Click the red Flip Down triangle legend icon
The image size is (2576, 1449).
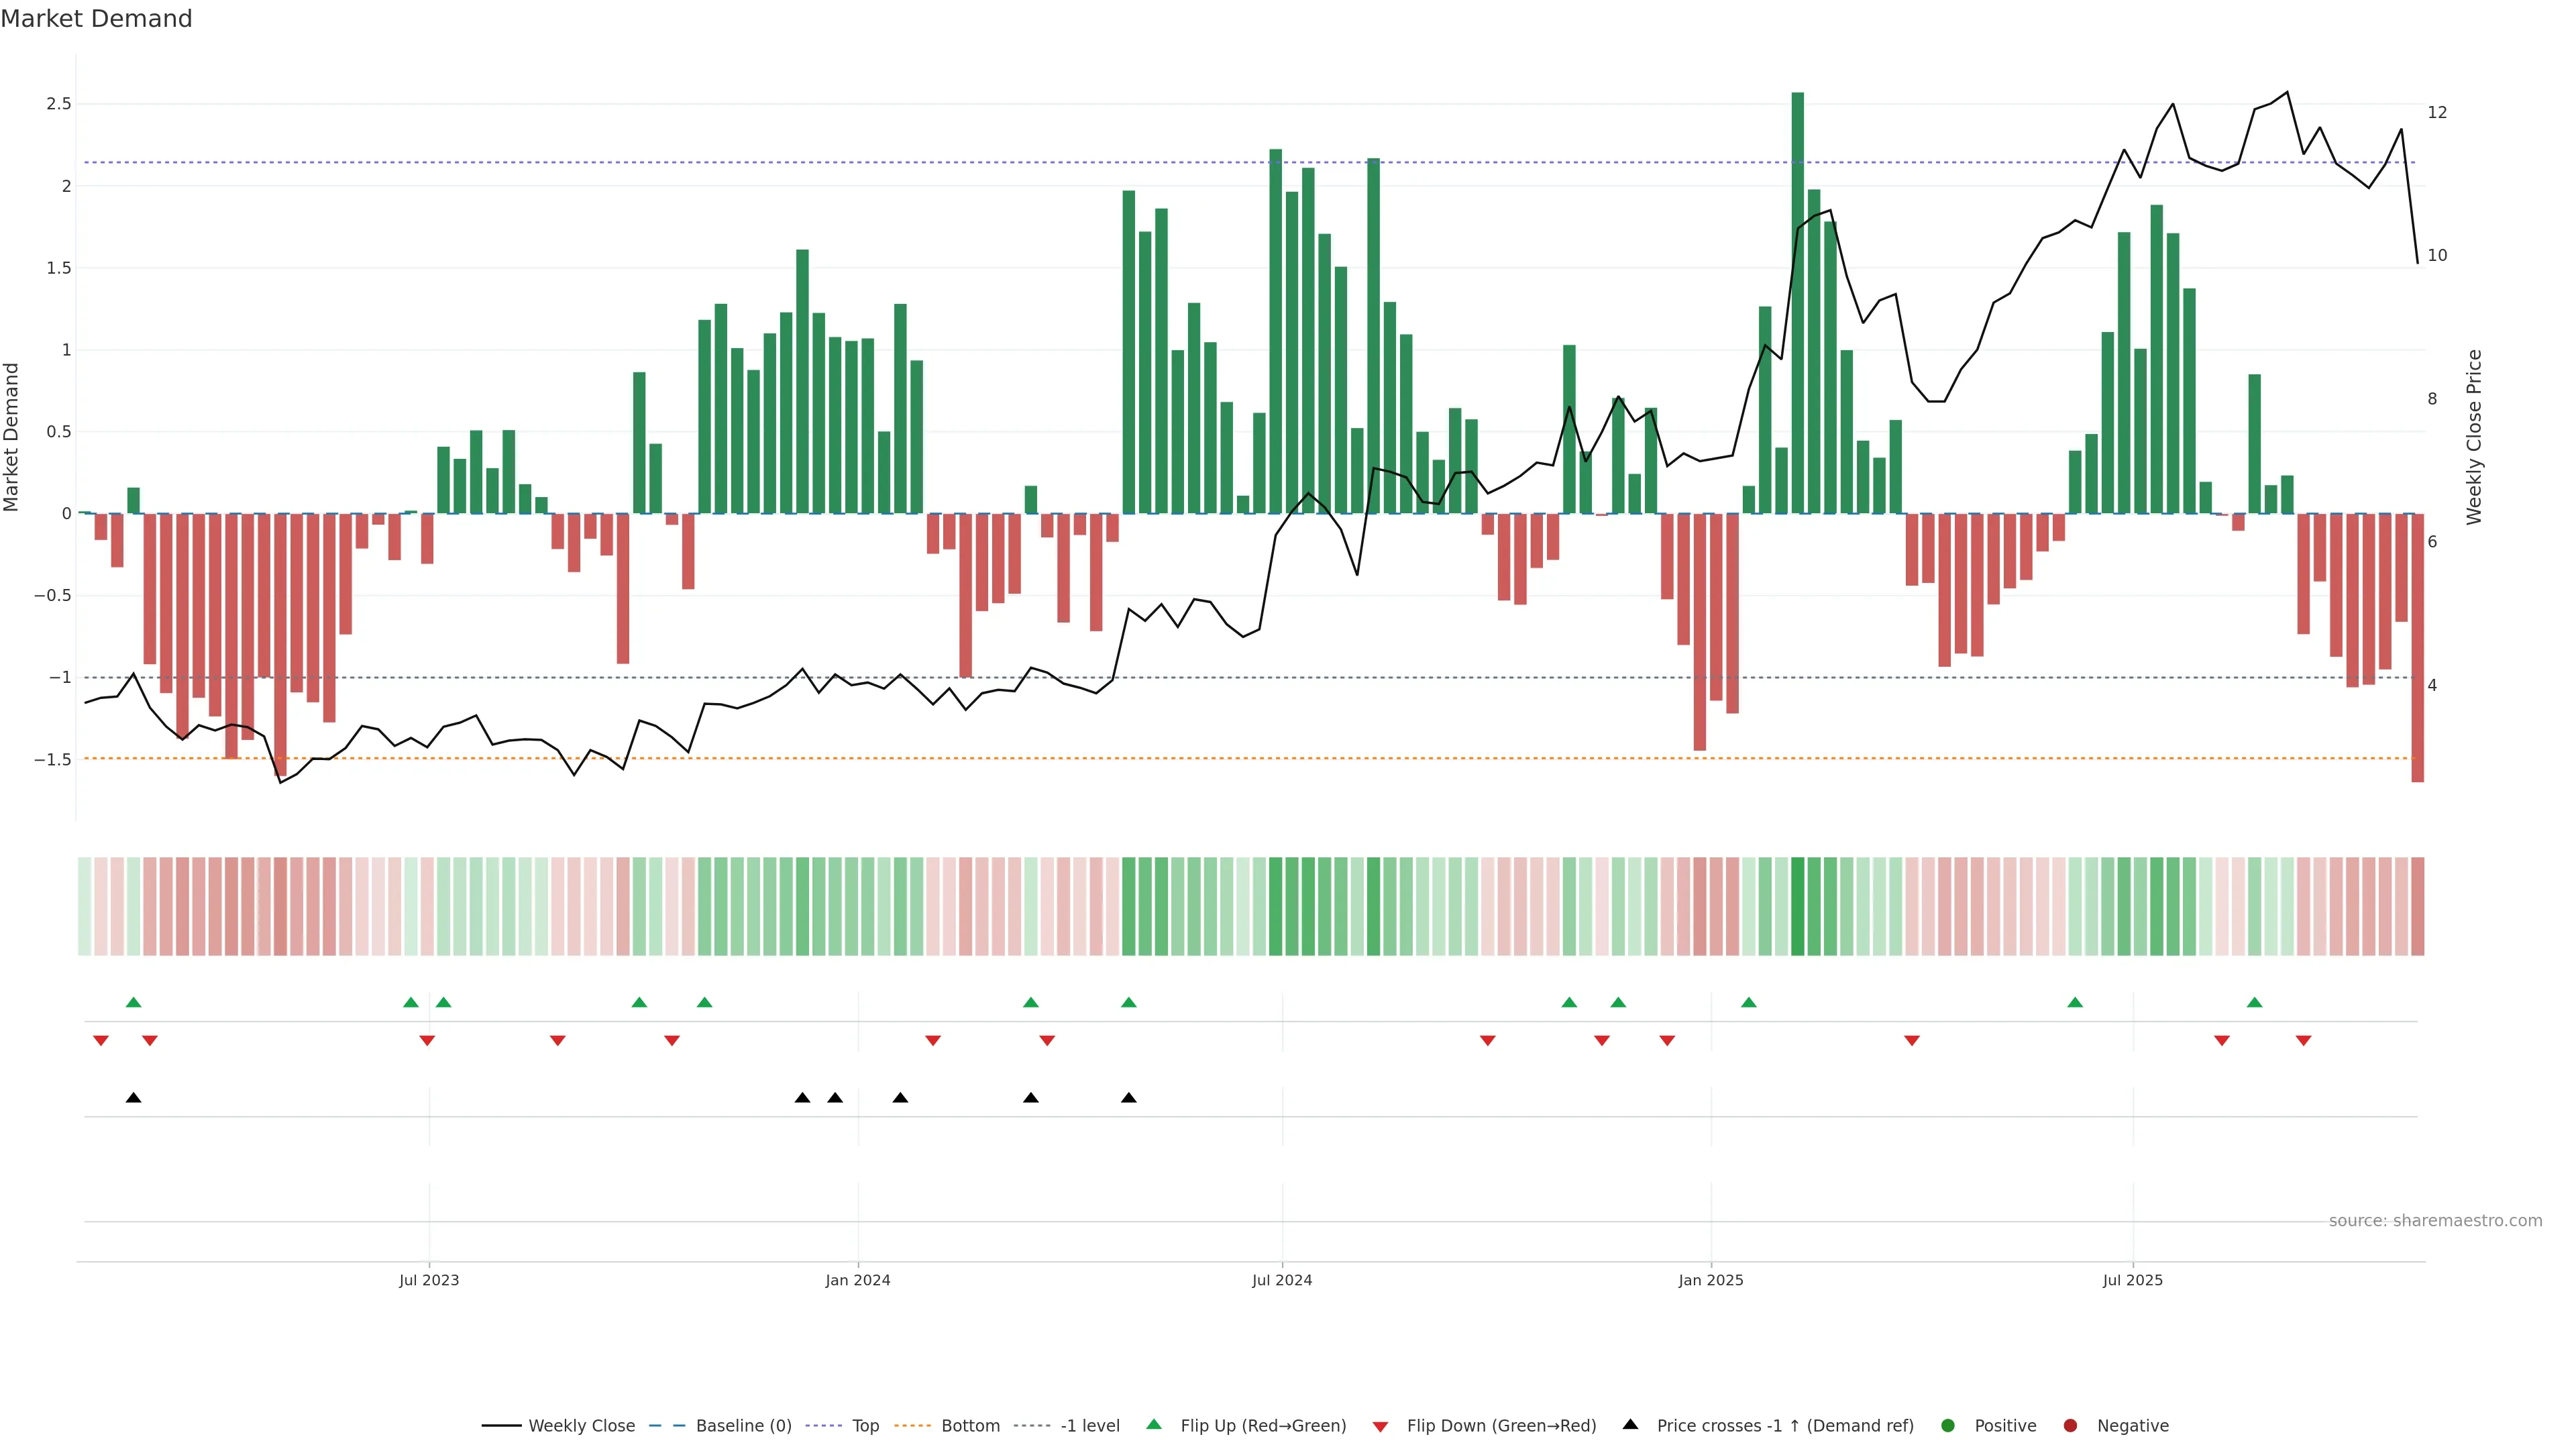1381,1427
